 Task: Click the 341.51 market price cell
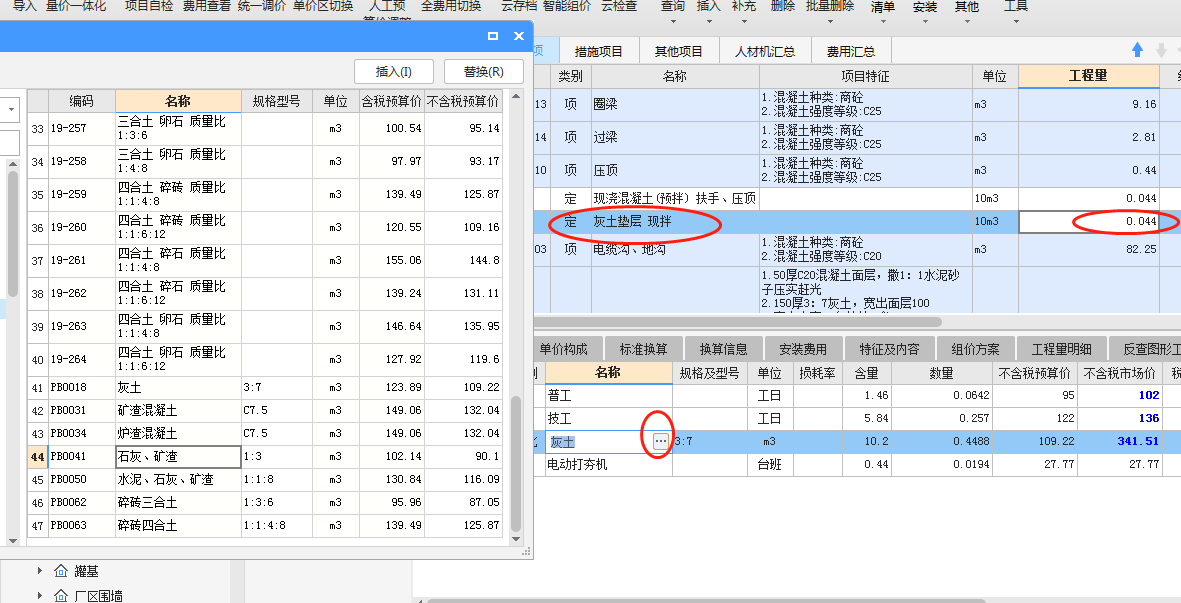[x=1119, y=441]
